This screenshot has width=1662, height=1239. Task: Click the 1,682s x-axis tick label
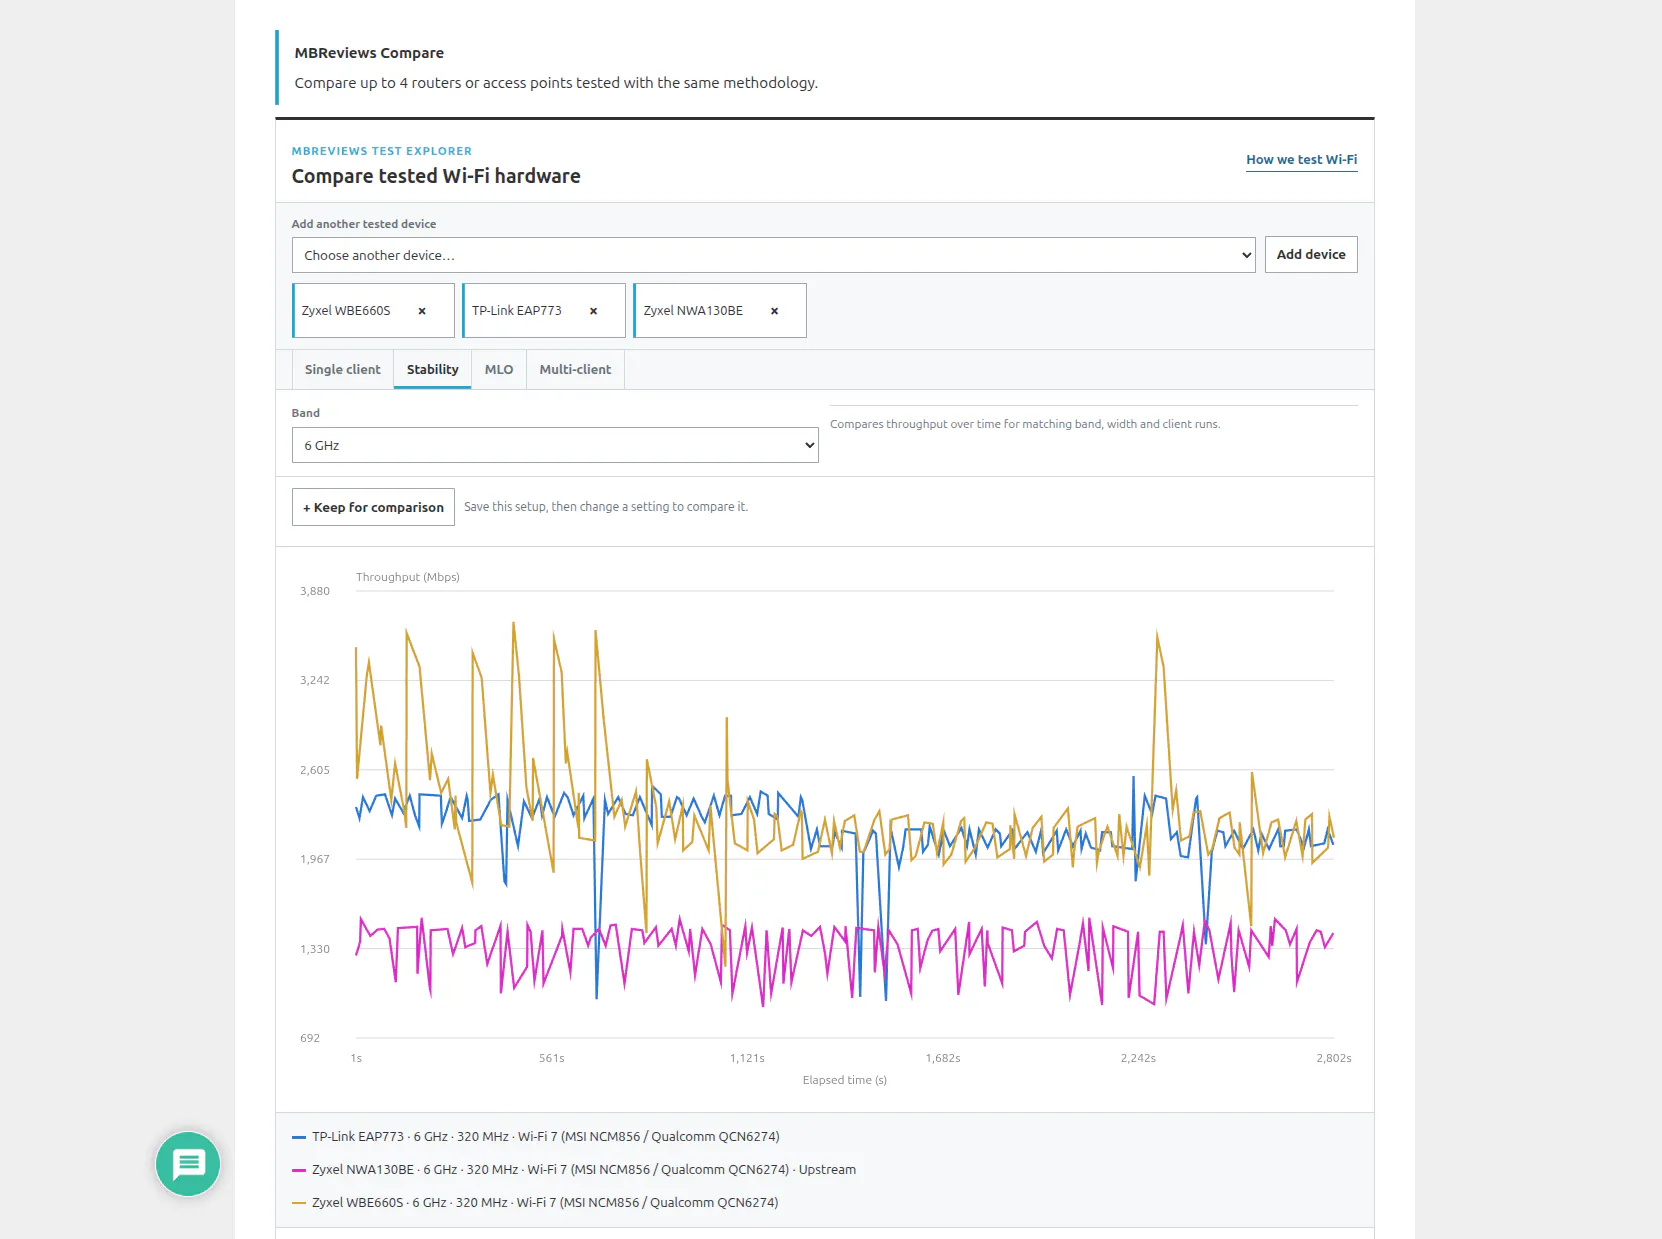click(943, 1058)
